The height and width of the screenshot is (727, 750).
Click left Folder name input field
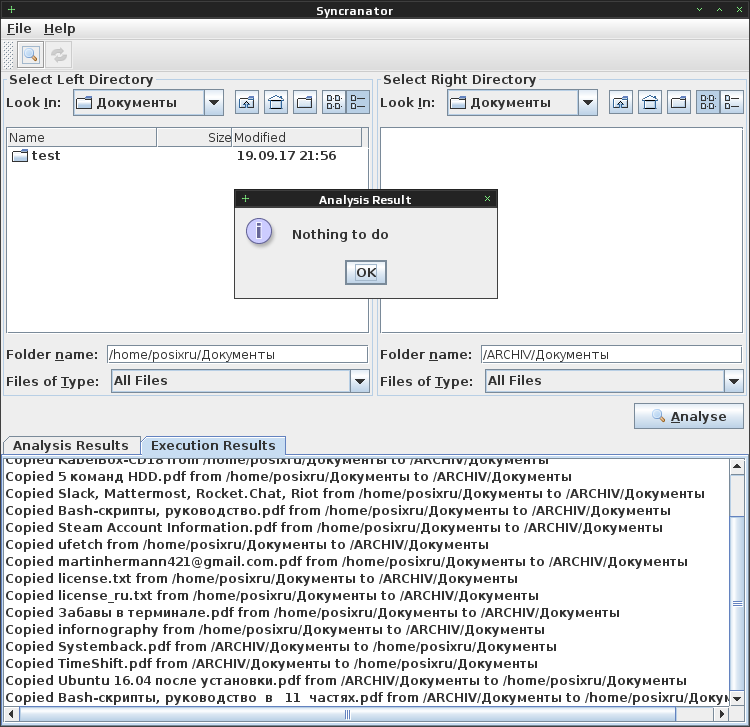click(237, 354)
